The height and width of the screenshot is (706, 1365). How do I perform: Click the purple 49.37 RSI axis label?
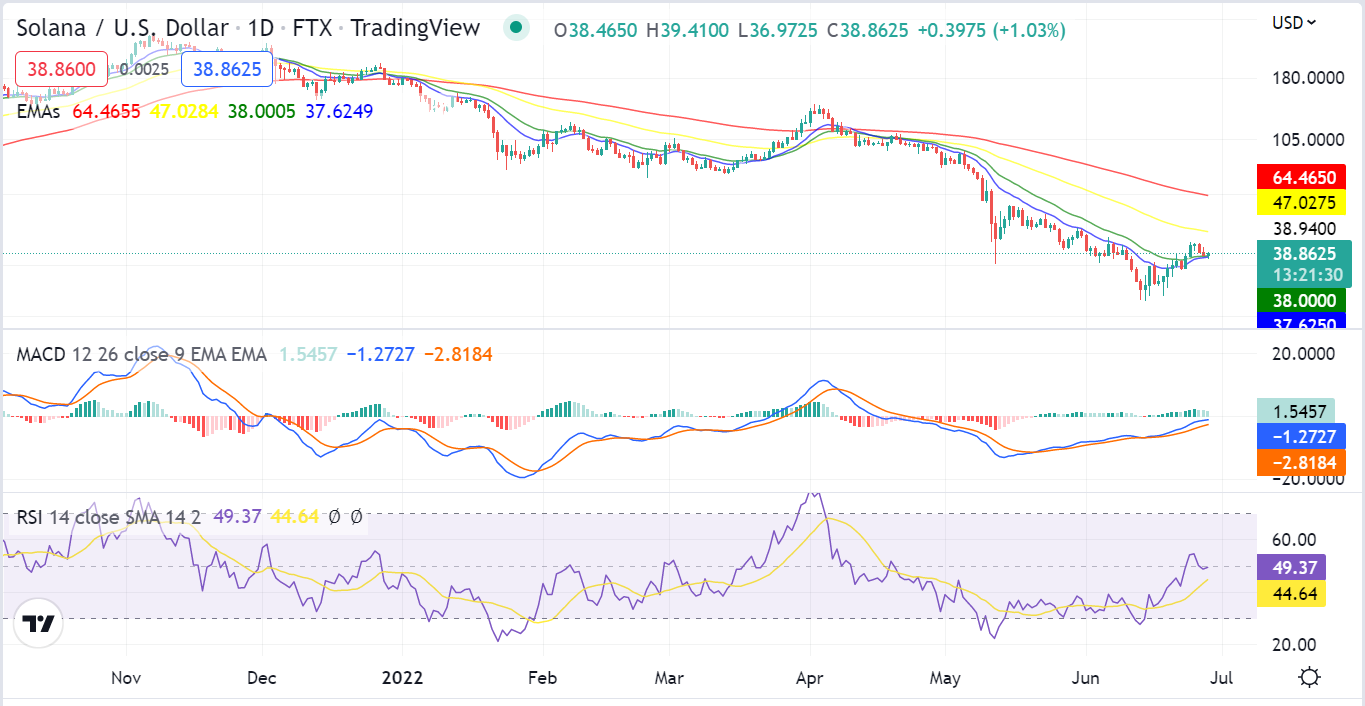pos(1291,568)
